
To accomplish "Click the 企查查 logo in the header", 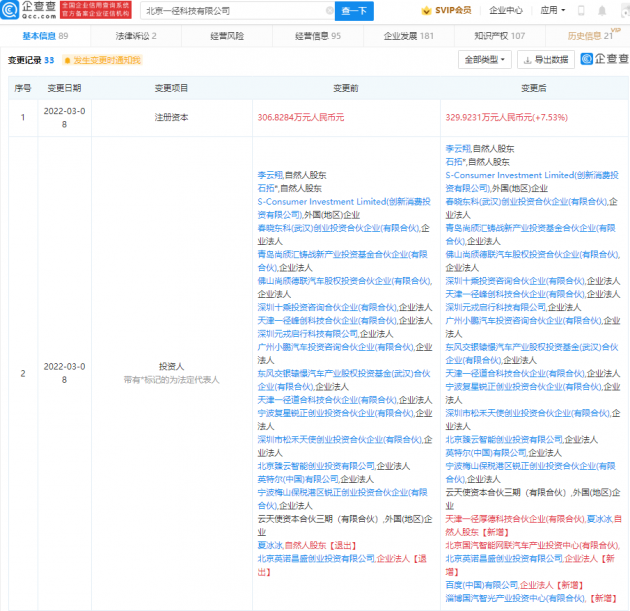I will pyautogui.click(x=30, y=11).
